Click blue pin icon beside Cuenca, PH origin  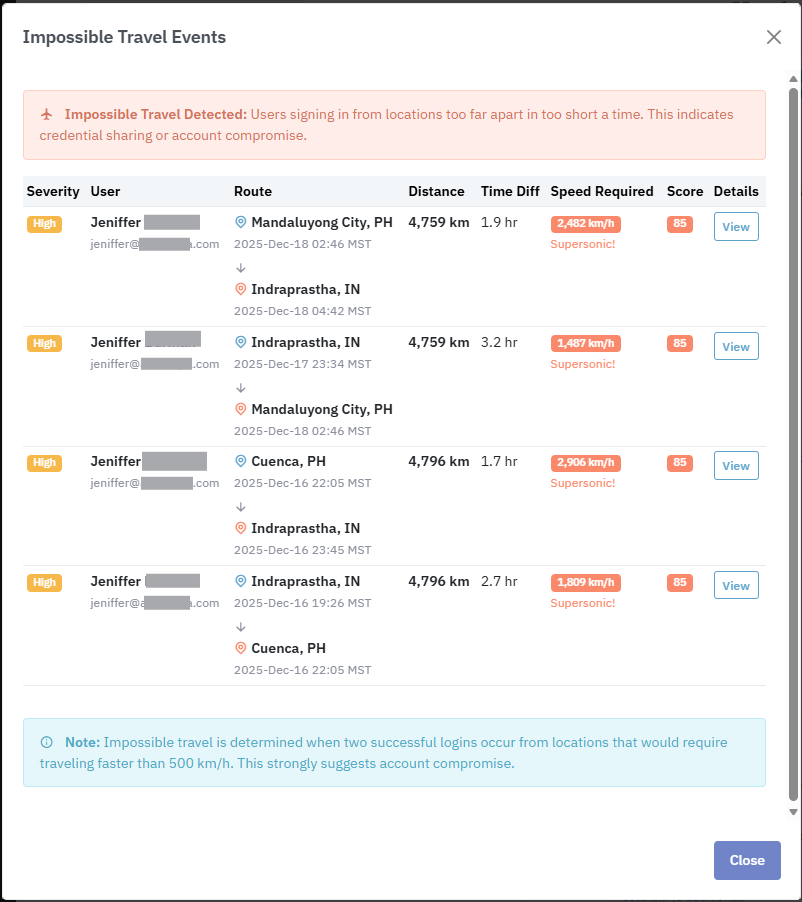coord(240,461)
